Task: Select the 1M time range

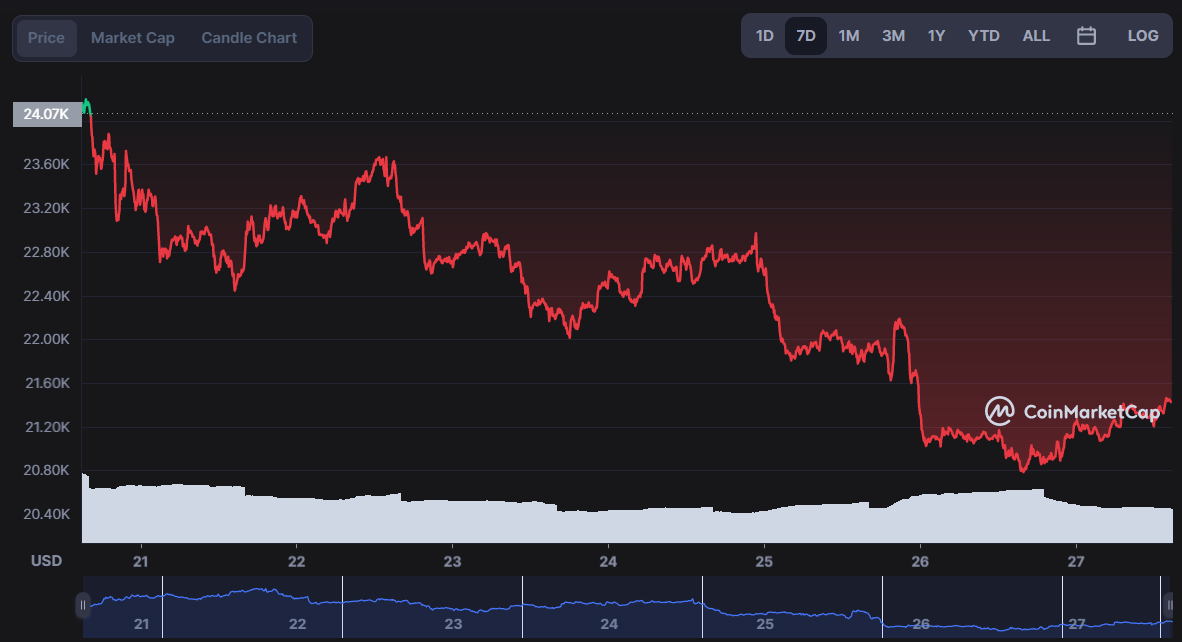Action: 849,35
